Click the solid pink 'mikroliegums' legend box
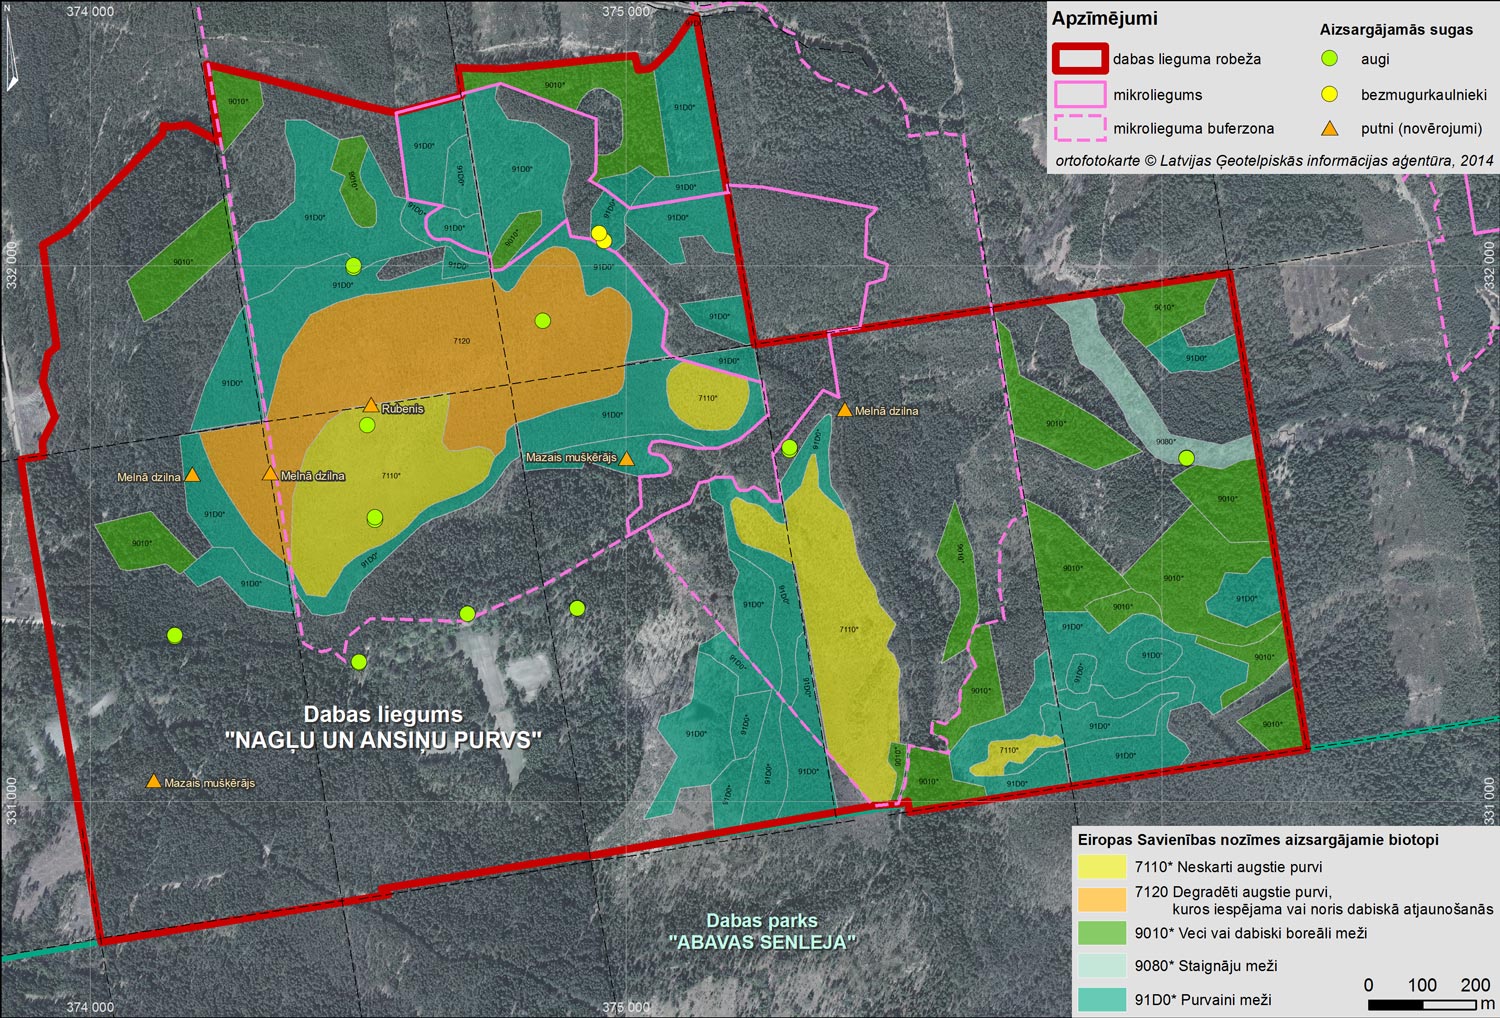This screenshot has height=1018, width=1500. [x=1079, y=94]
